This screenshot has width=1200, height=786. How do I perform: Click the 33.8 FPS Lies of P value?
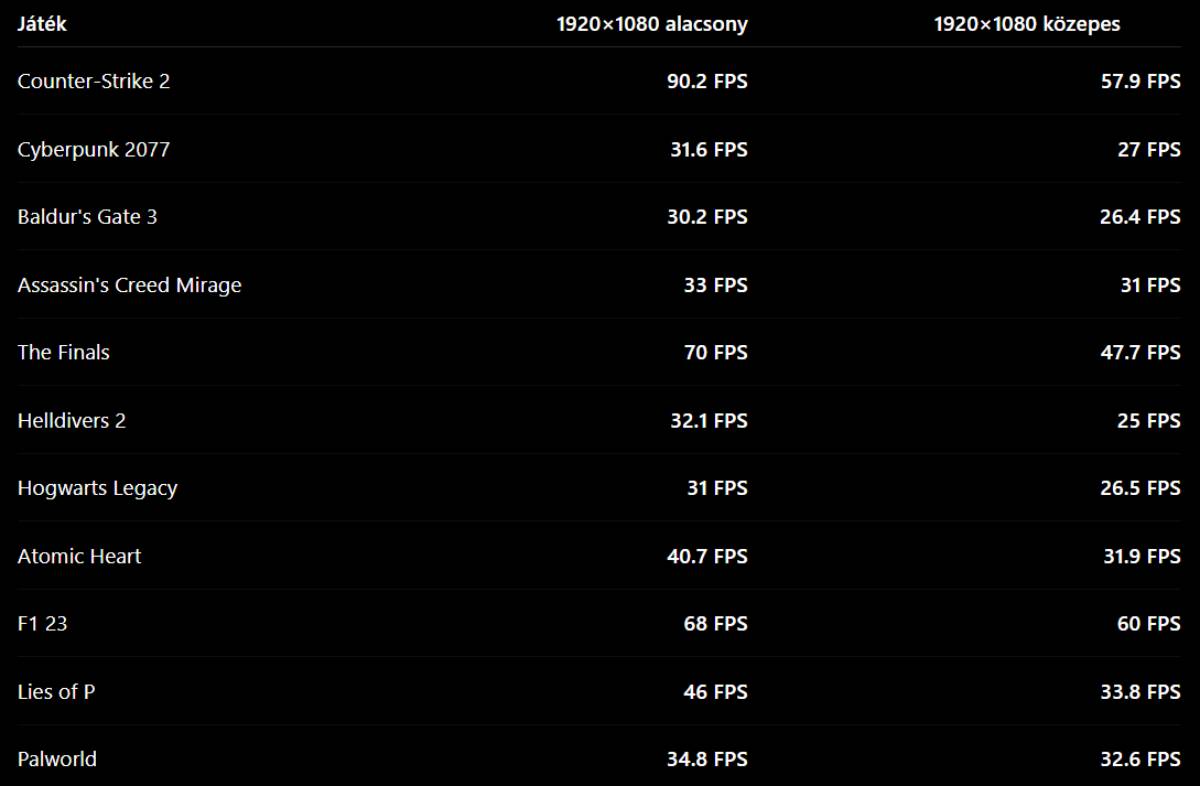coord(1141,692)
